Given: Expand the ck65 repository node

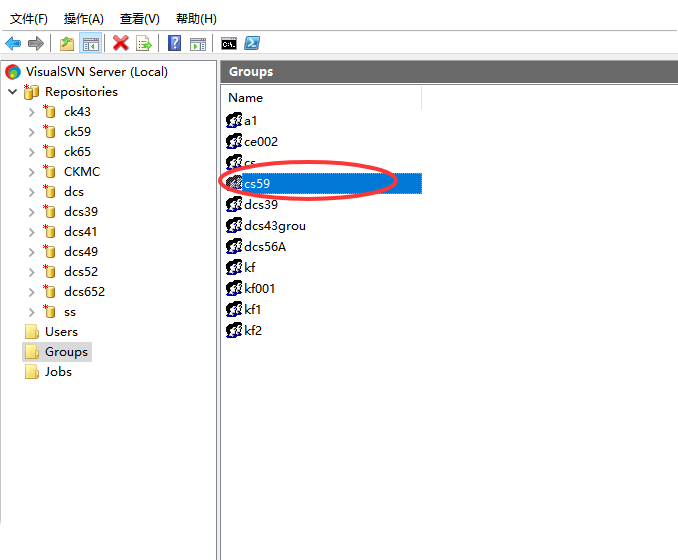Looking at the screenshot, I should click(31, 152).
